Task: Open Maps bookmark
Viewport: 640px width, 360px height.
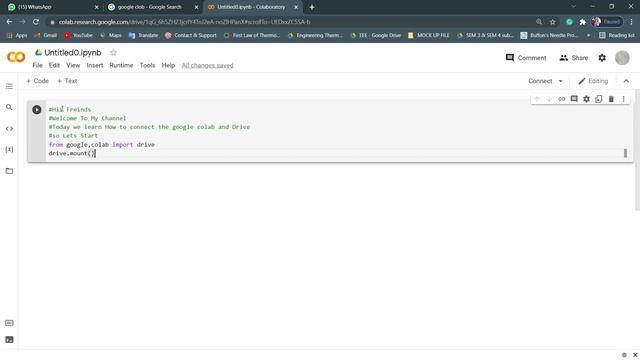Action: point(111,36)
